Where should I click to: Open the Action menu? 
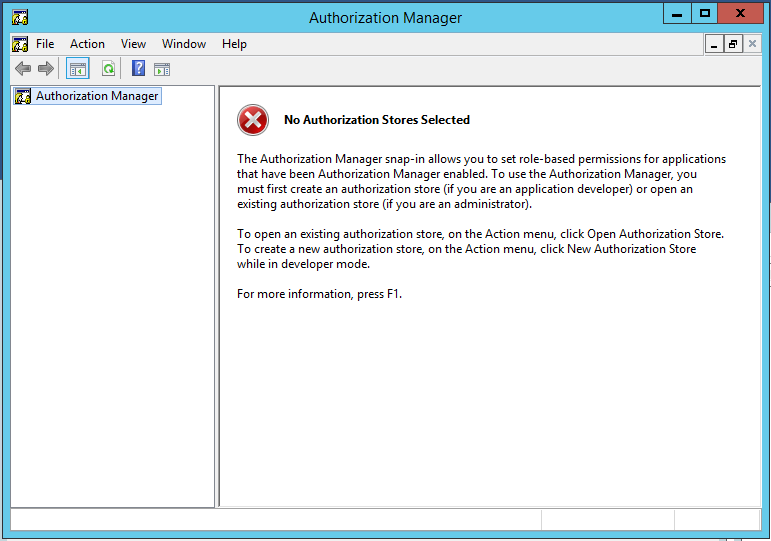click(x=87, y=44)
